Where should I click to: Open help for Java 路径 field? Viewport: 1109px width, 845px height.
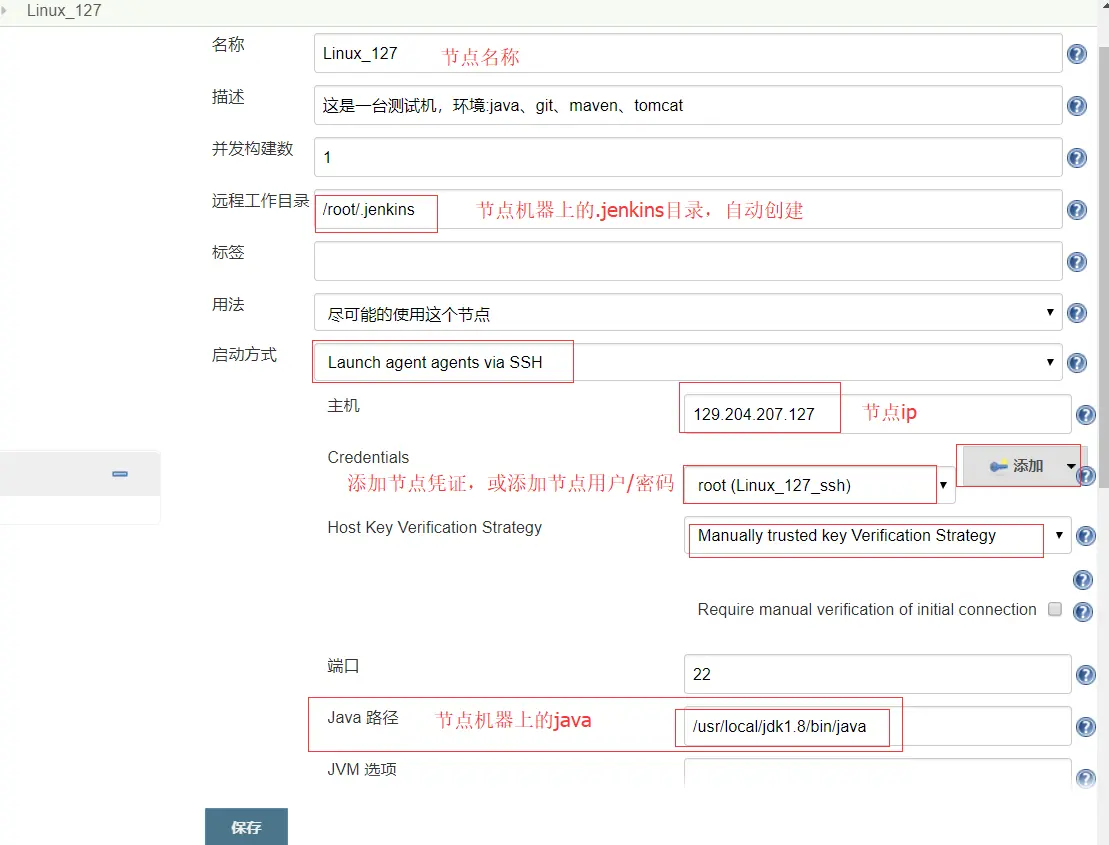click(1086, 727)
